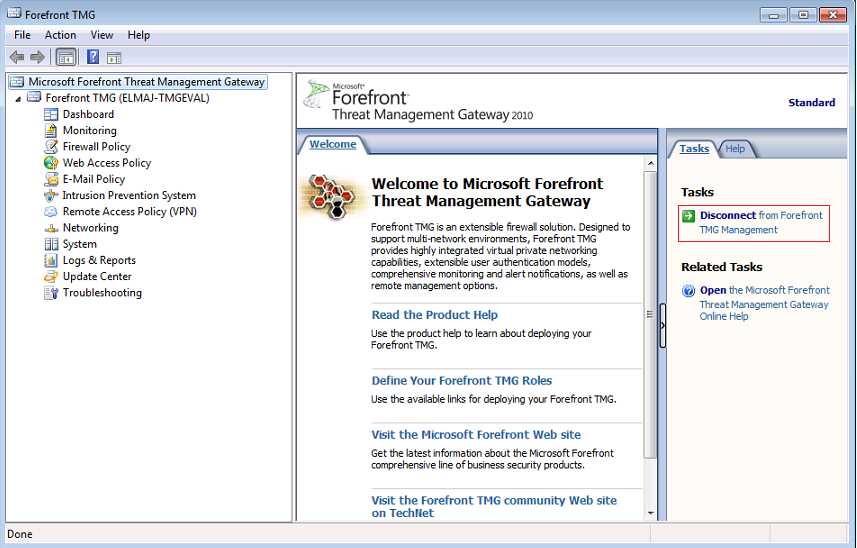Click the blue Help toolbar icon
This screenshot has width=857, height=548.
pyautogui.click(x=93, y=56)
